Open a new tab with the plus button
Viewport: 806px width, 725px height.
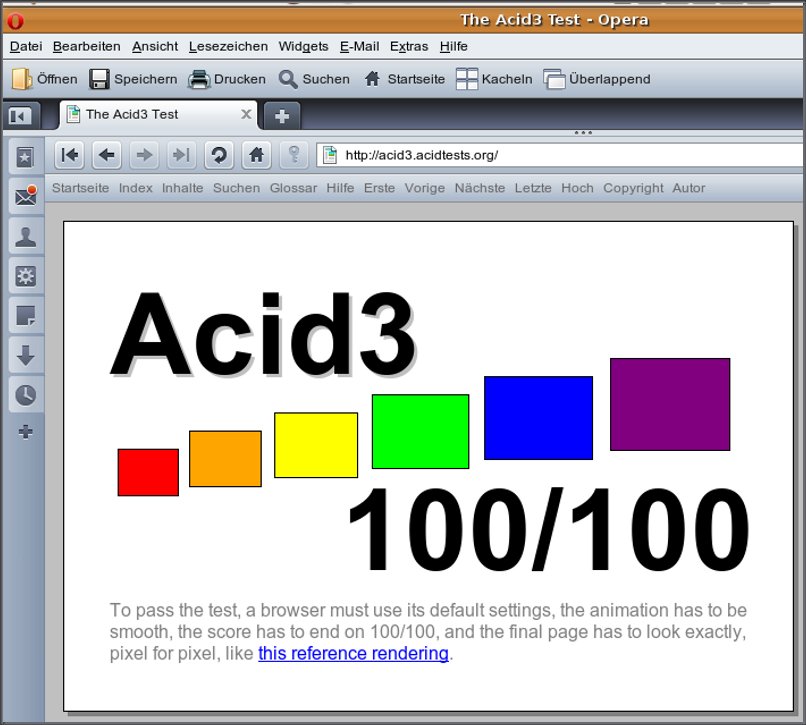[x=282, y=116]
